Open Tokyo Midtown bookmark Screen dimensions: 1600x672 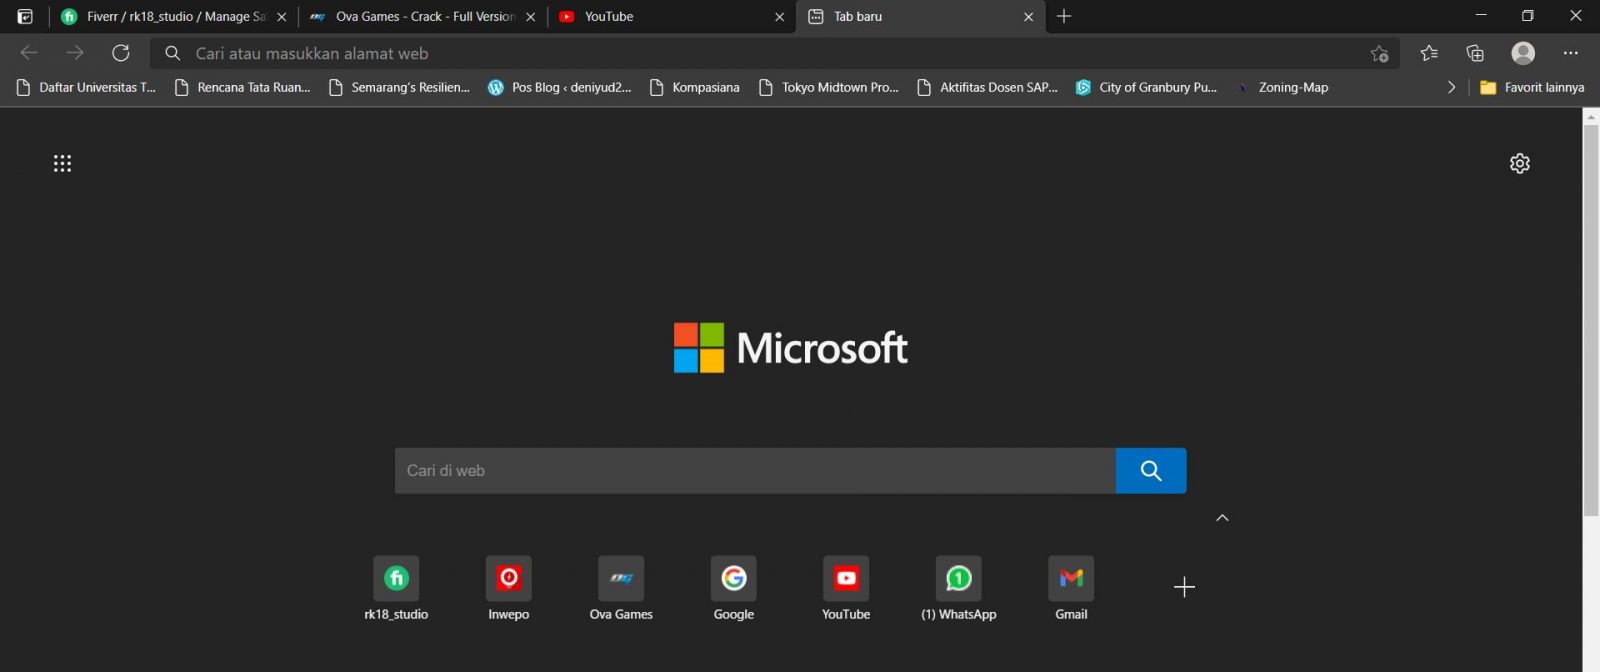coord(829,88)
